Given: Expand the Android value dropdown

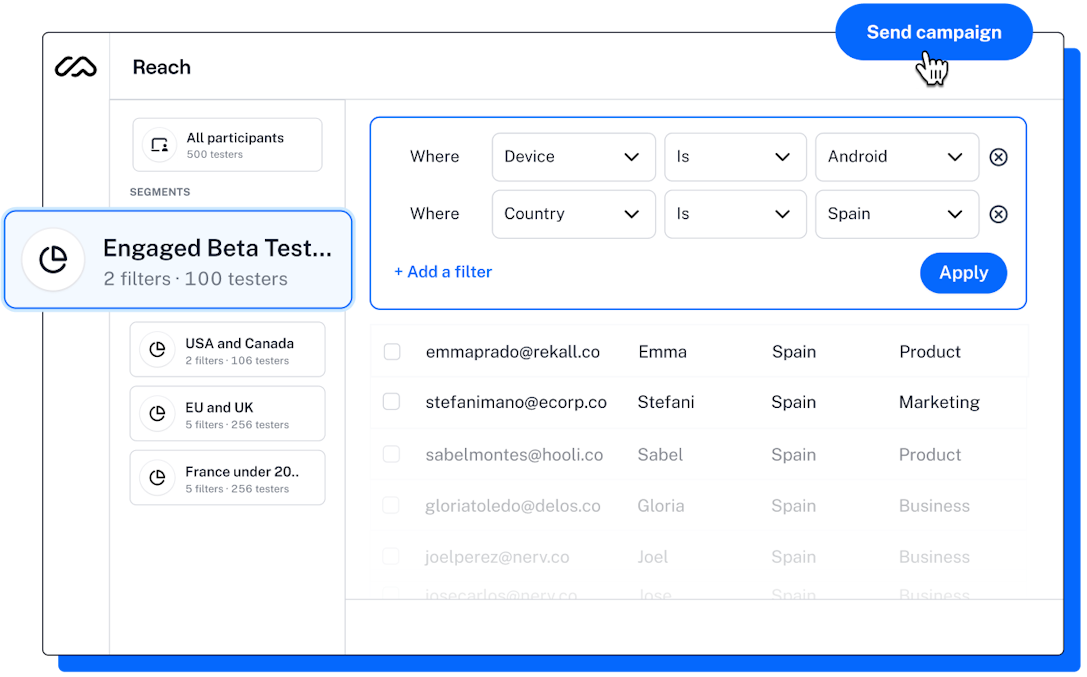Looking at the screenshot, I should click(896, 157).
